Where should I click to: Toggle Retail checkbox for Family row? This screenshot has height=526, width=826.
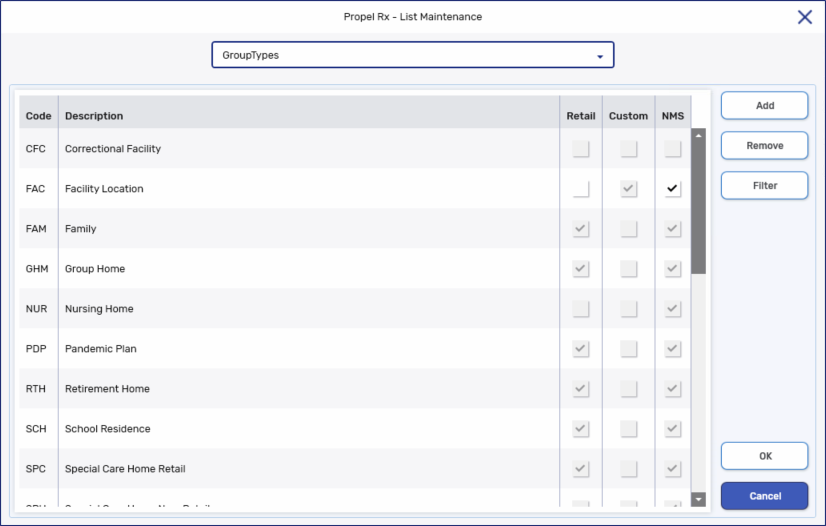click(581, 229)
